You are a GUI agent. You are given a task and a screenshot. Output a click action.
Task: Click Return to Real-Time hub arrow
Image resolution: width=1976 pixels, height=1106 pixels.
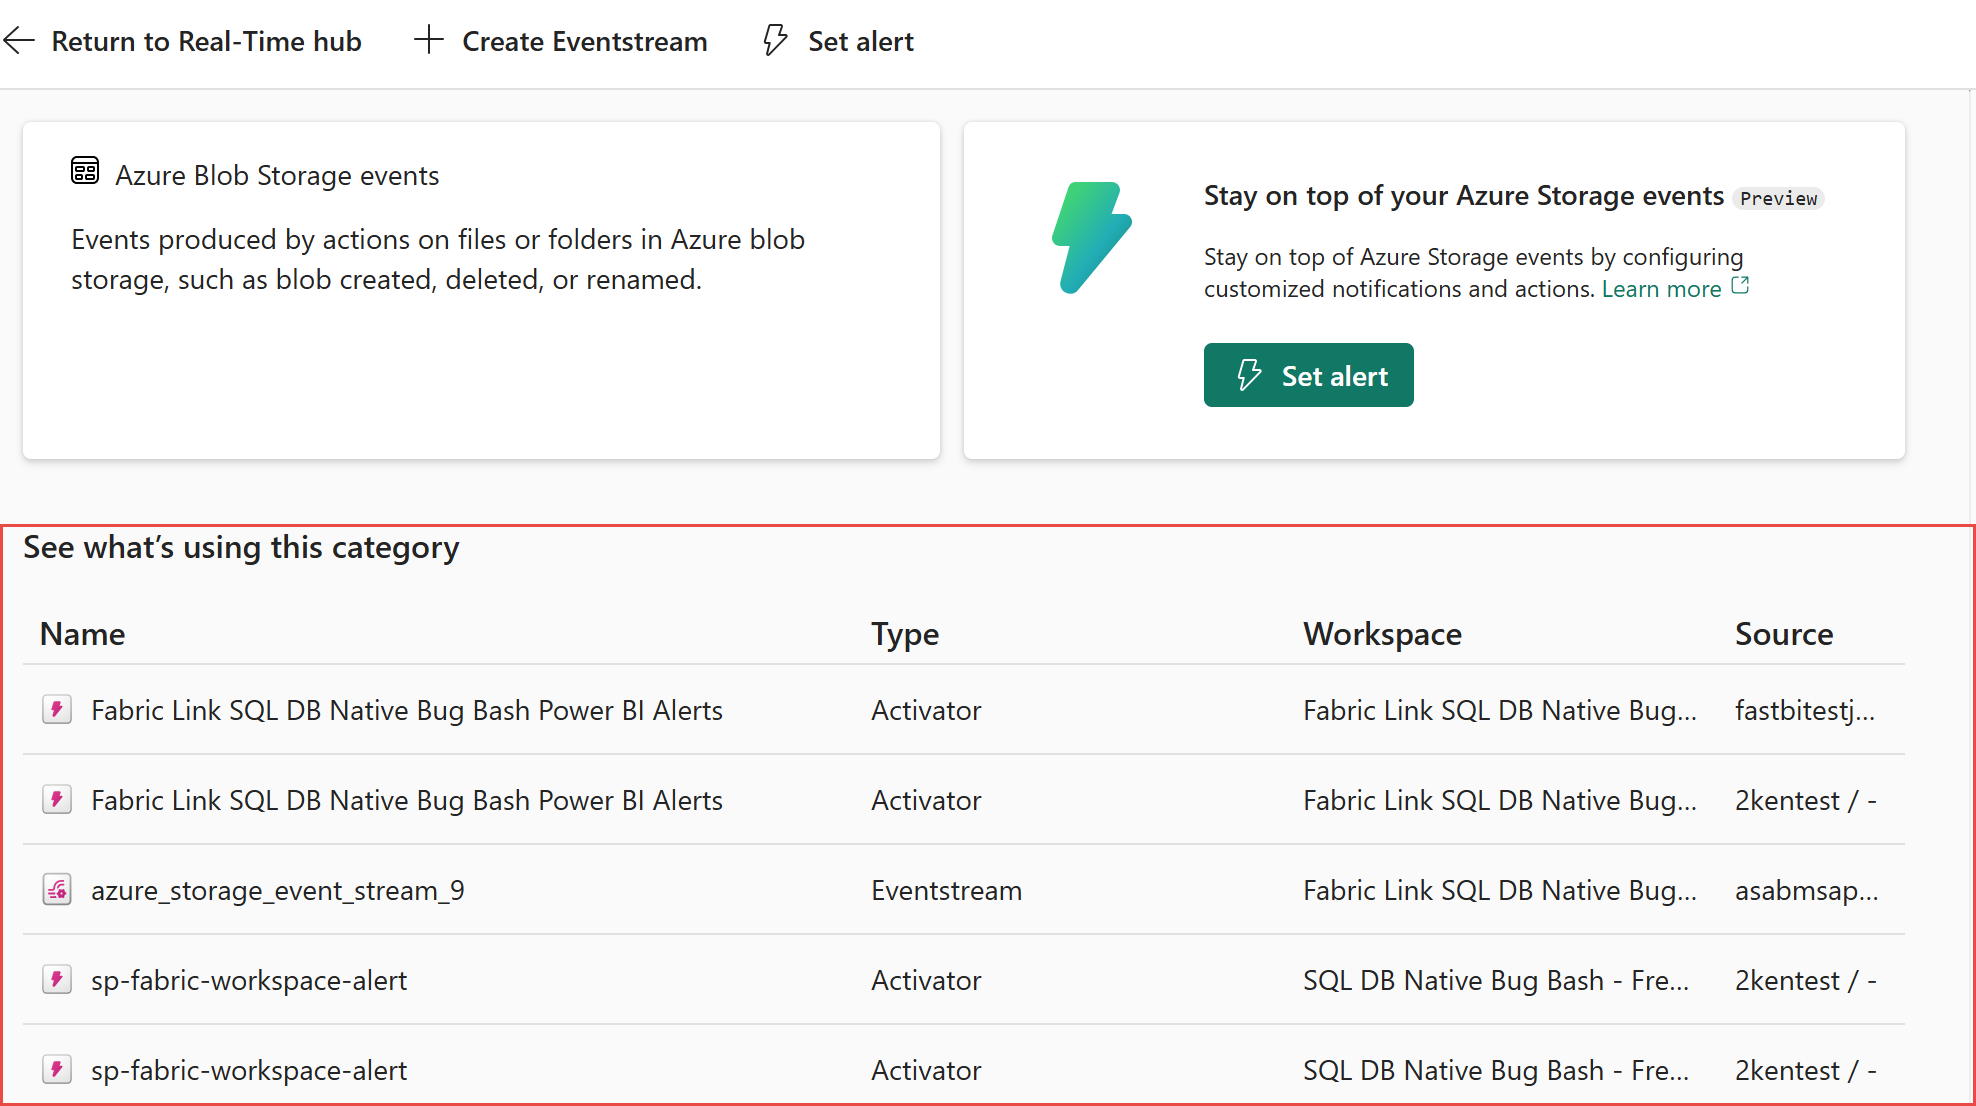[19, 41]
